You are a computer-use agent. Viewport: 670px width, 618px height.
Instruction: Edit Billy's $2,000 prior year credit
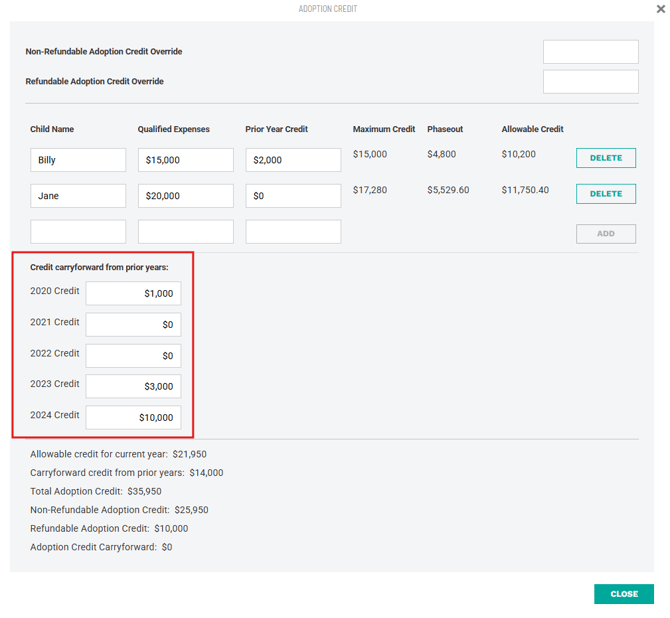293,160
